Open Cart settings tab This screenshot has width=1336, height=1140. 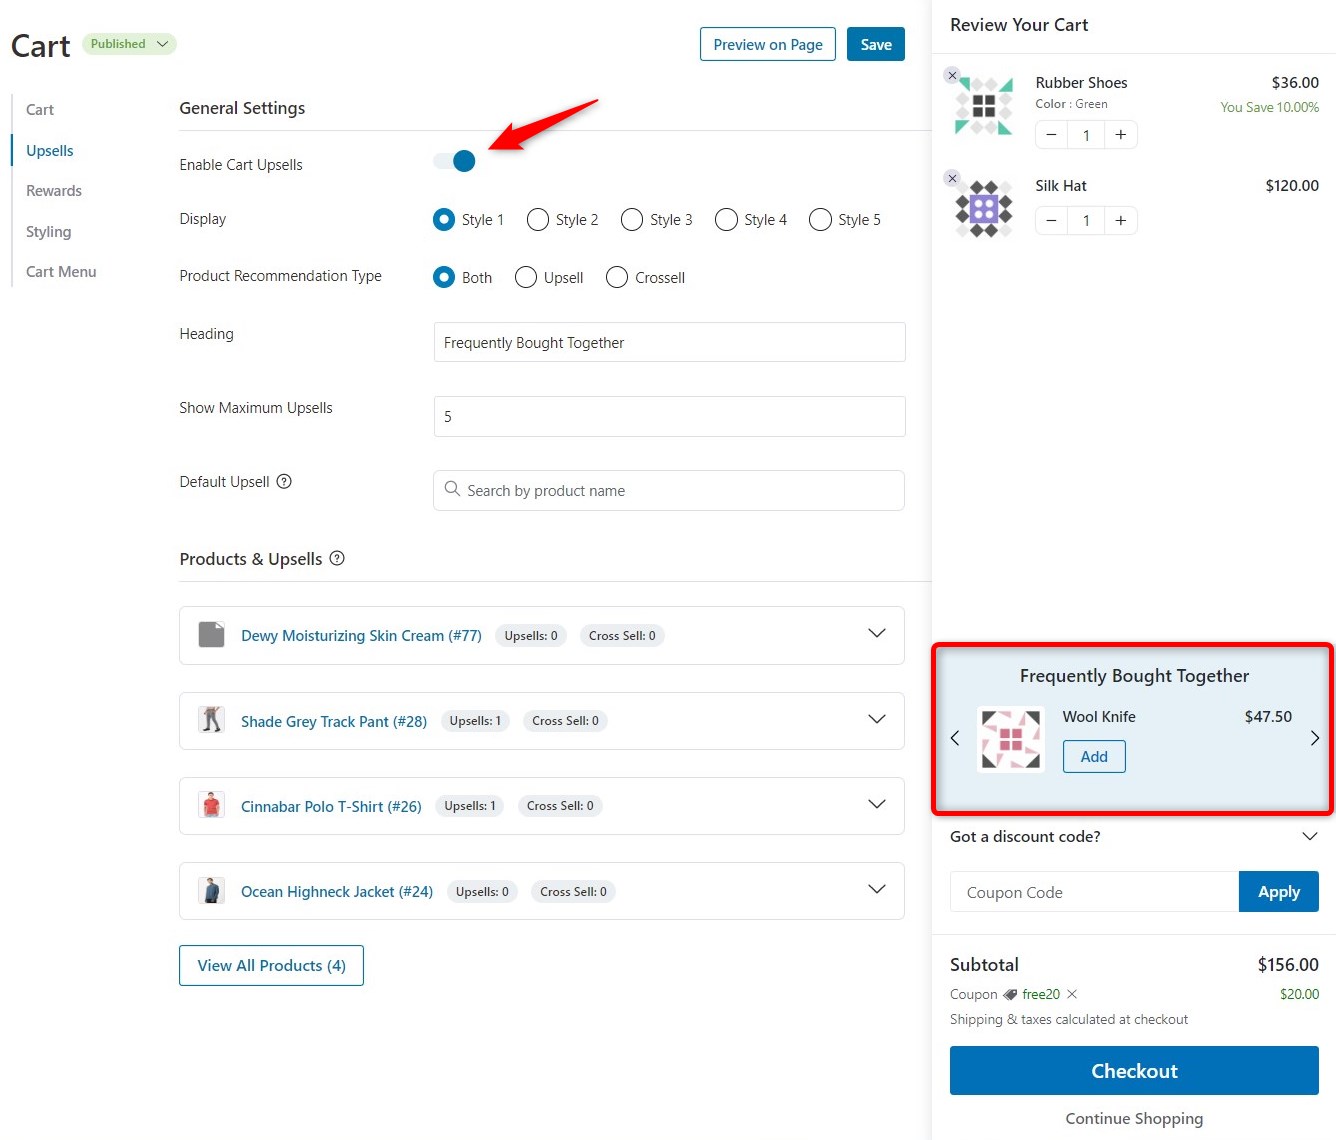[40, 110]
